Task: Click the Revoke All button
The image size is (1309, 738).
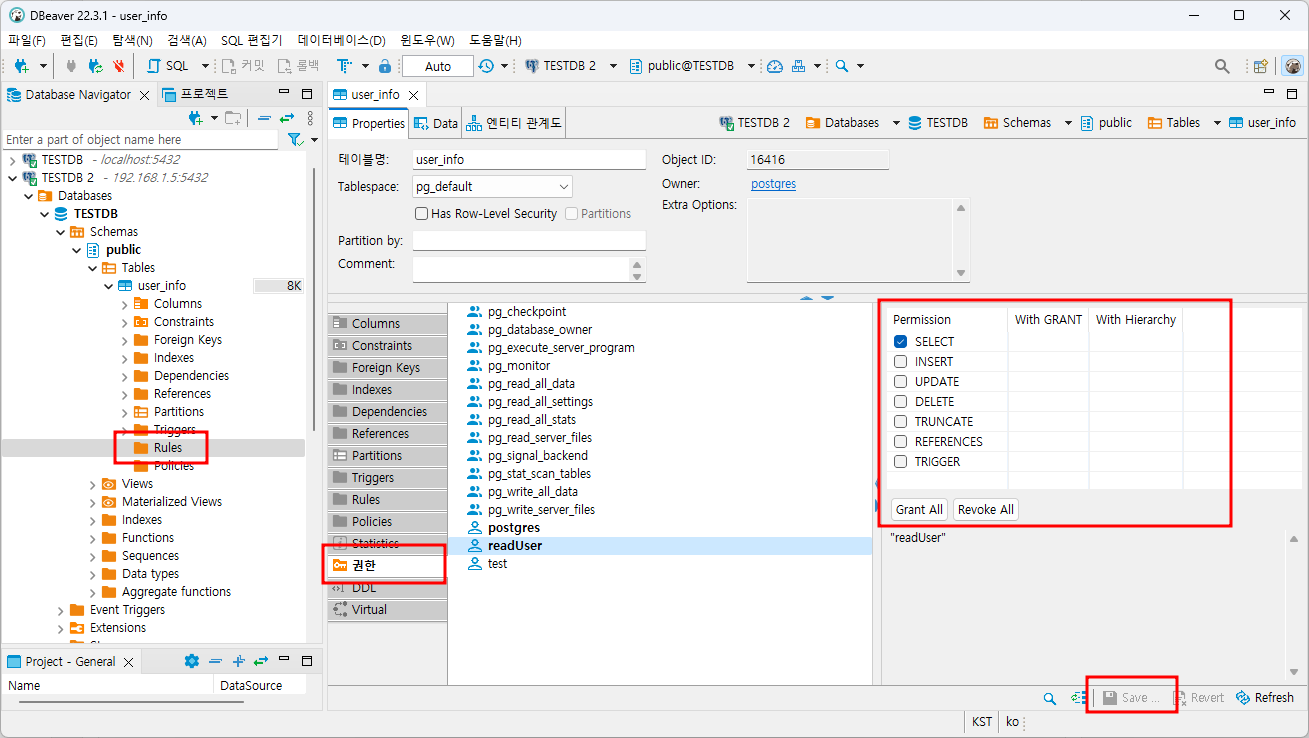Action: pos(986,509)
